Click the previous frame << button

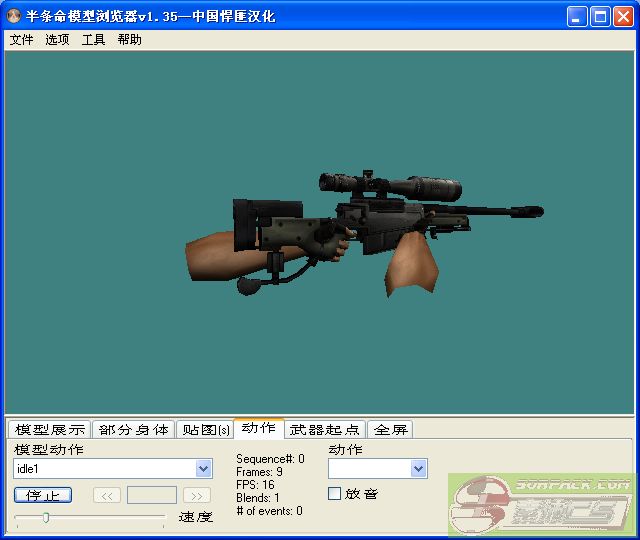(107, 495)
